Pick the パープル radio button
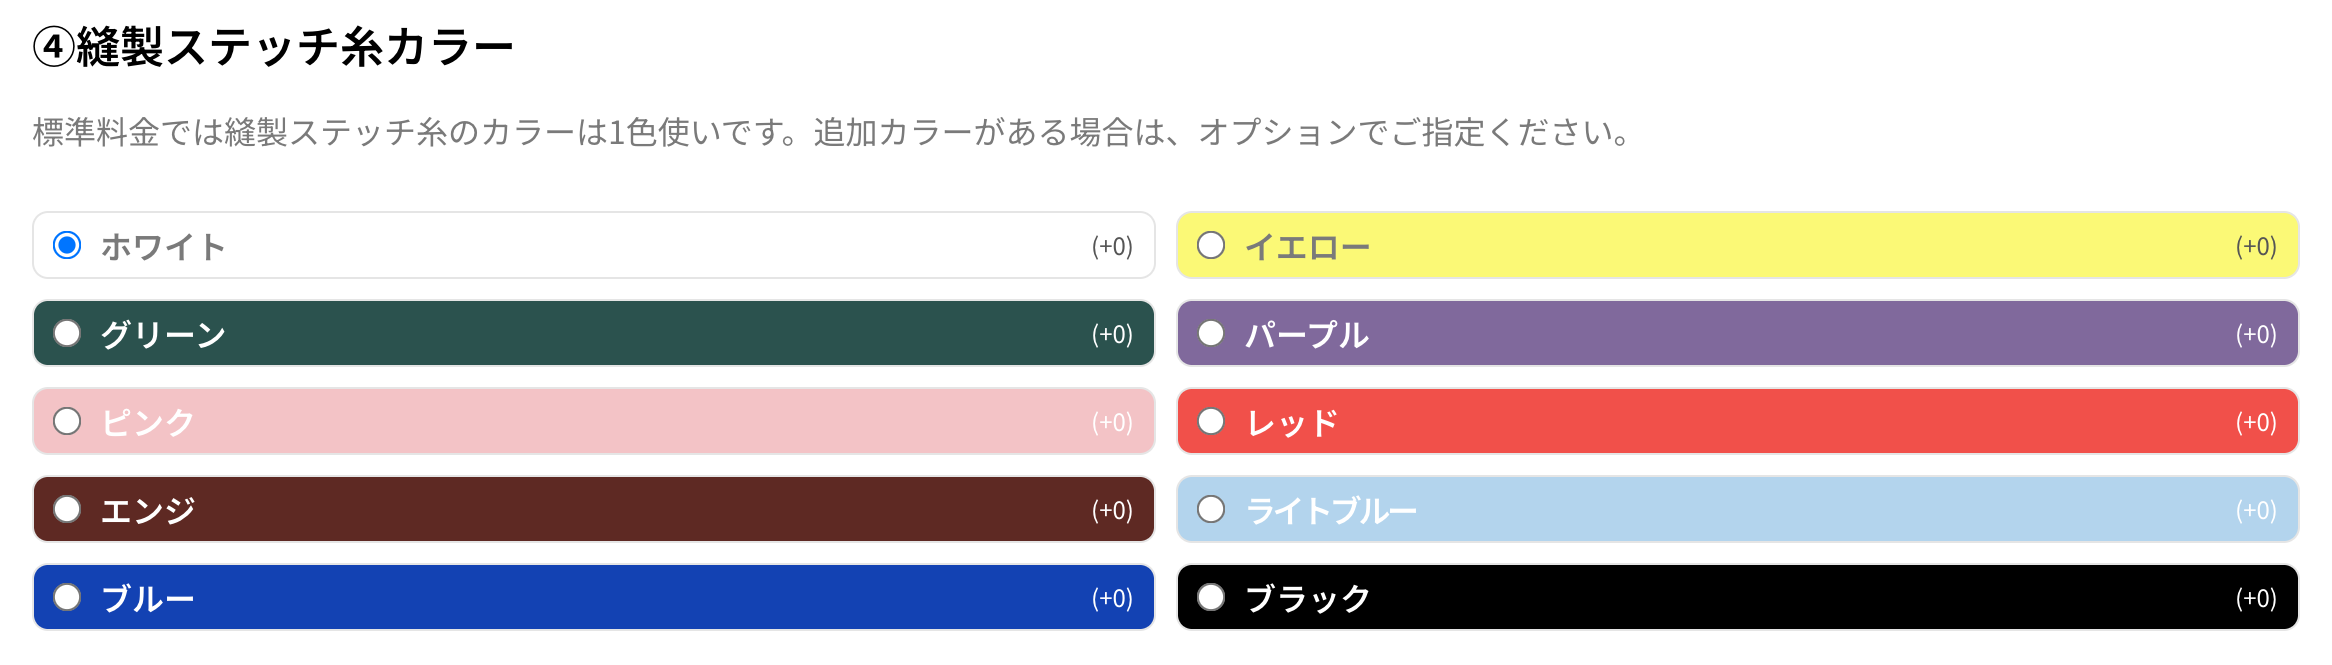 [x=1211, y=333]
